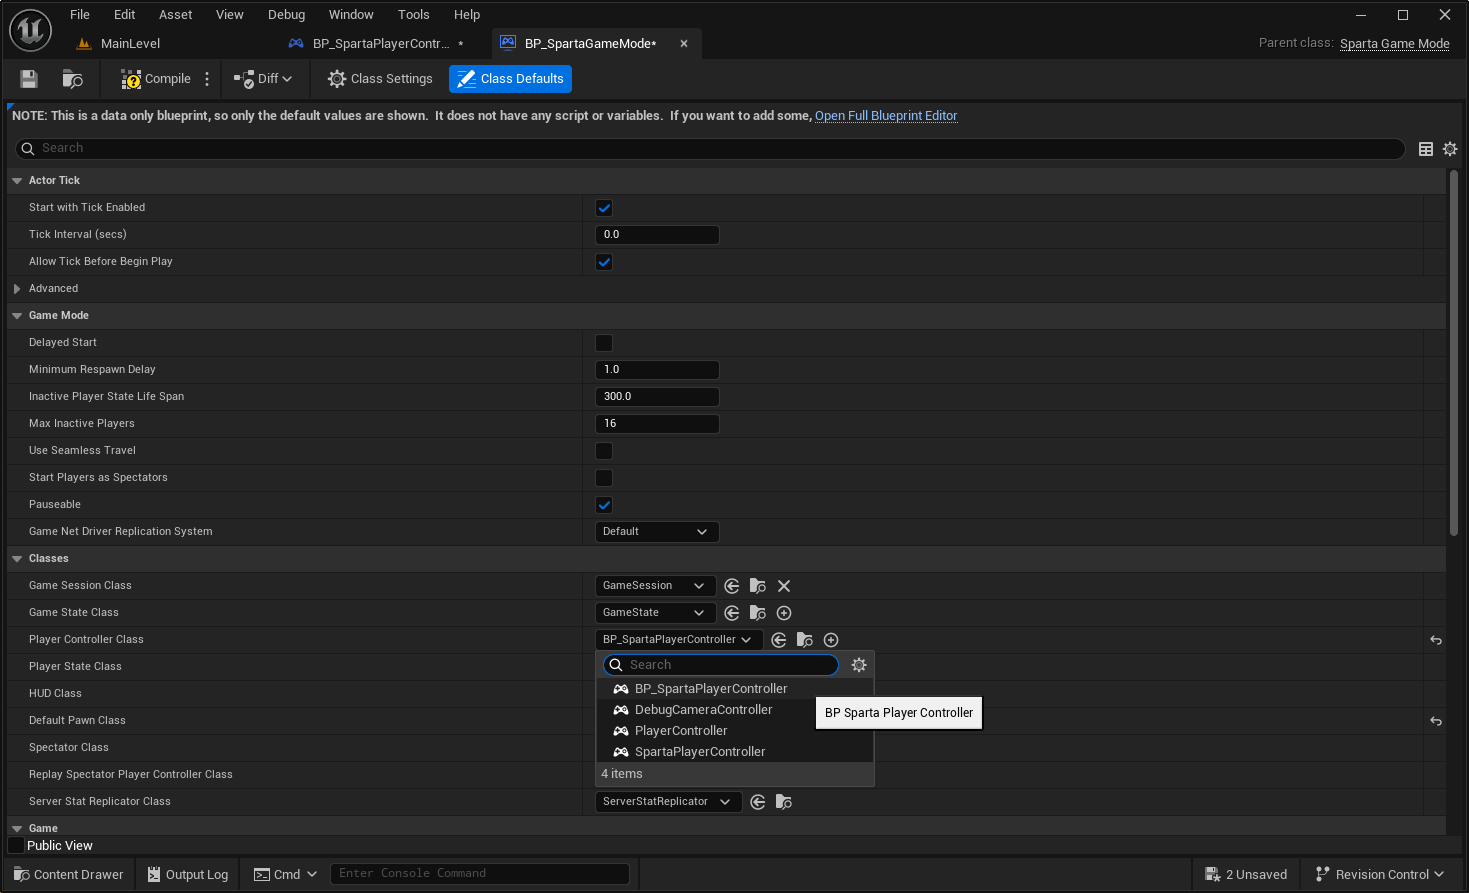
Task: Open Game Net Driver Replication System dropdown
Action: pyautogui.click(x=657, y=532)
